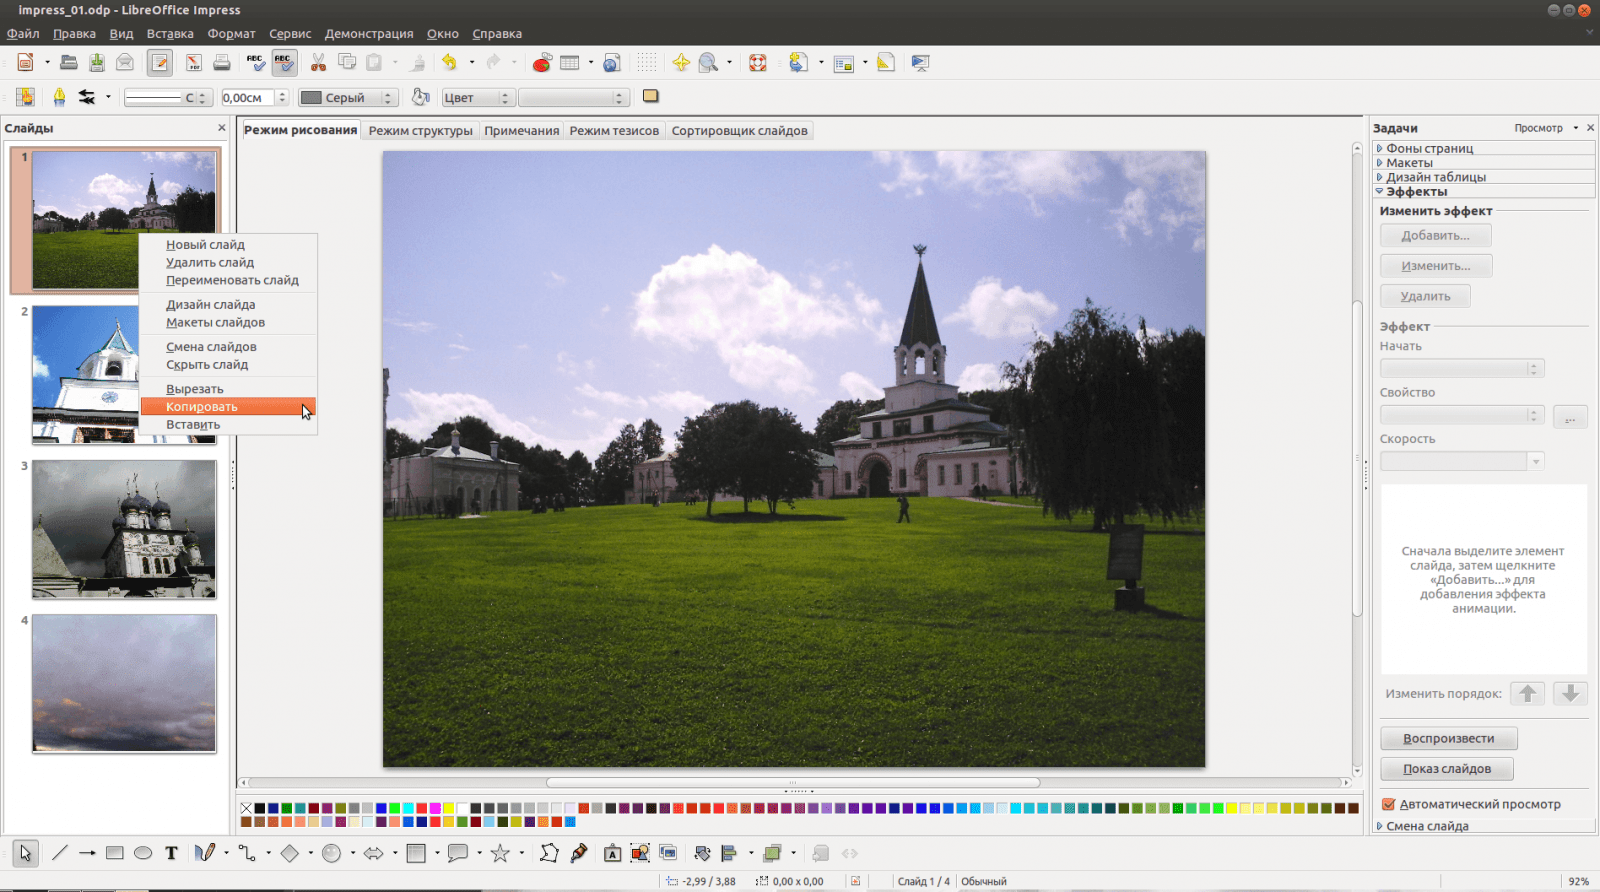Expand the Дизайн таблицы section
Viewport: 1600px width, 892px height.
(1485, 177)
